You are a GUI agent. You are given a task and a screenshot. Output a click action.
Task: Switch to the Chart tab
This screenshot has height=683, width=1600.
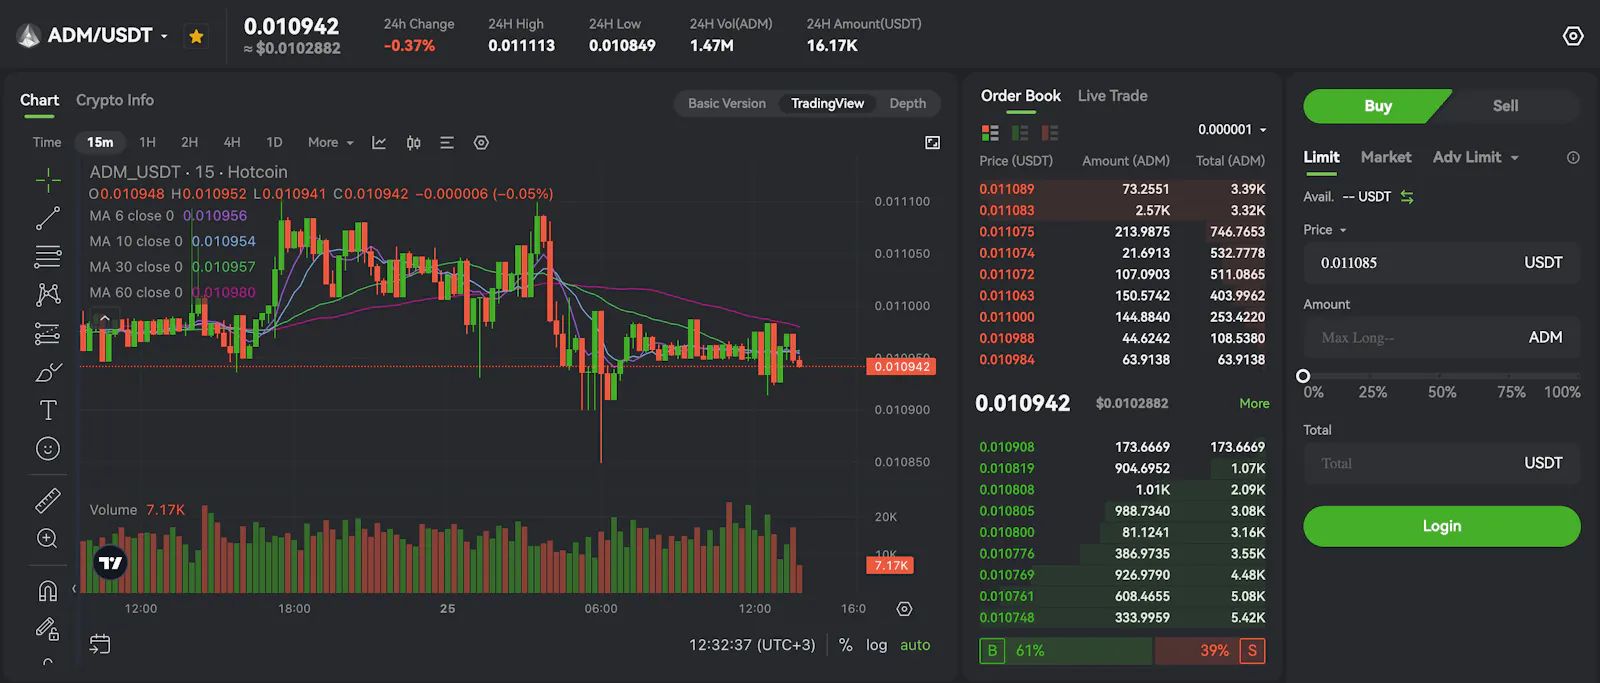point(40,100)
